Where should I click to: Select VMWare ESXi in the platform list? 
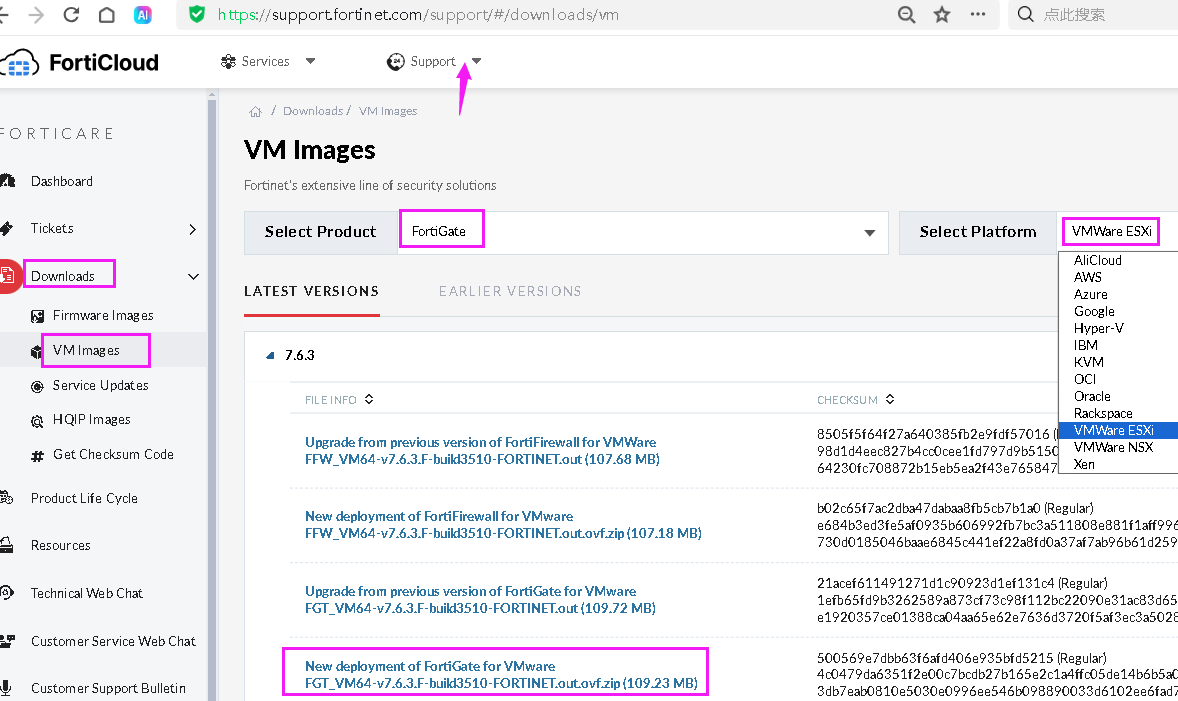coord(1118,431)
